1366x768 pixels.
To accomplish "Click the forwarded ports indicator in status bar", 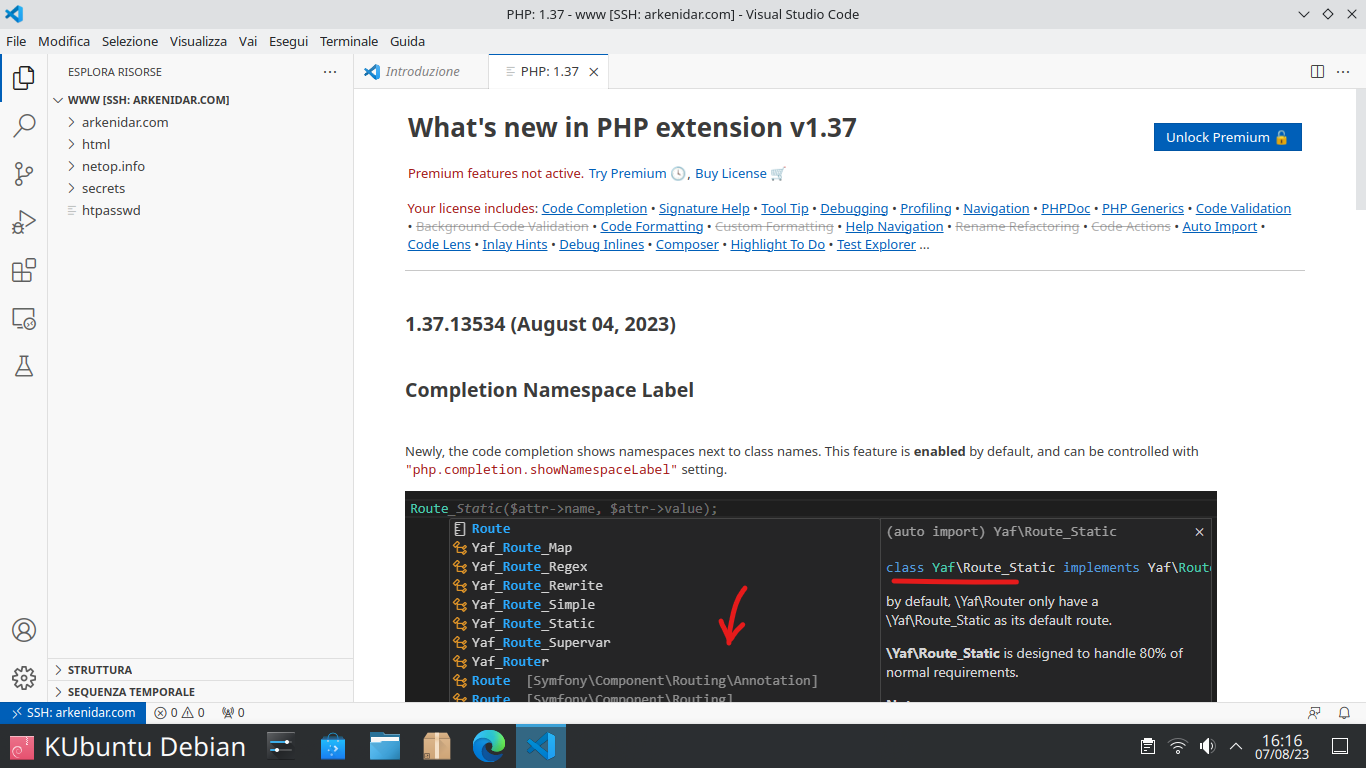I will click(233, 713).
